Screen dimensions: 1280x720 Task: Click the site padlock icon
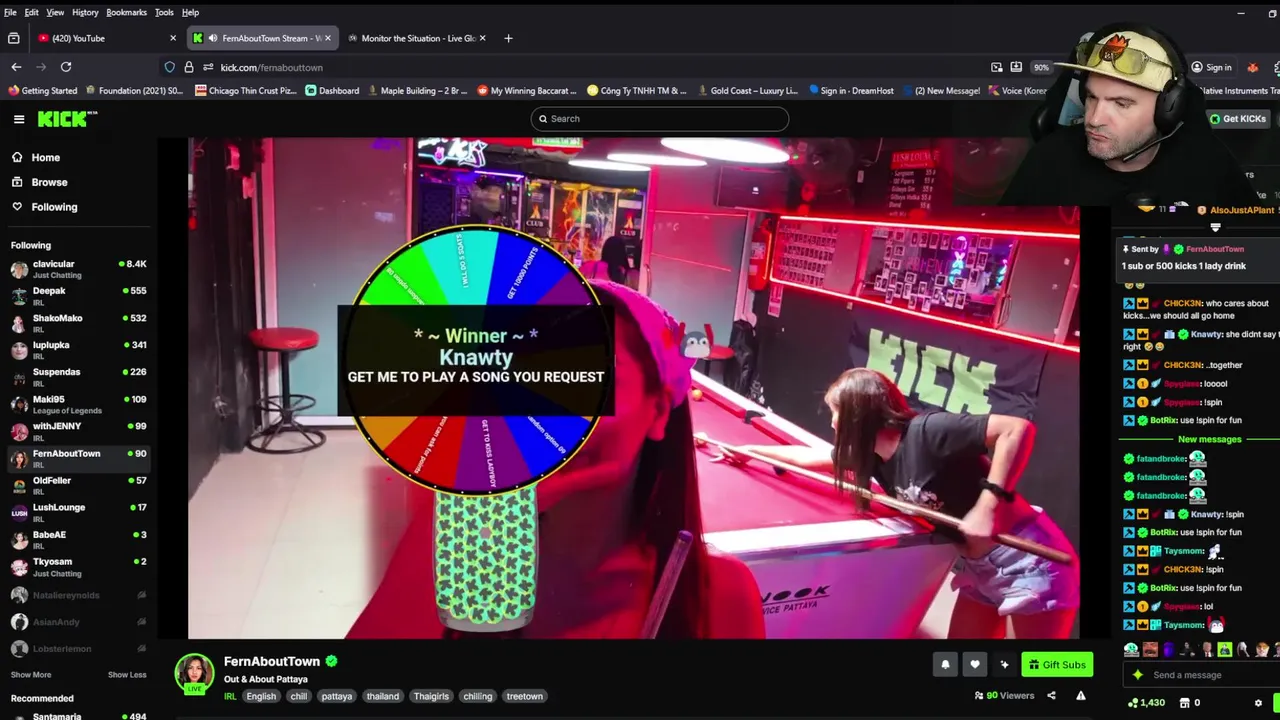[188, 67]
